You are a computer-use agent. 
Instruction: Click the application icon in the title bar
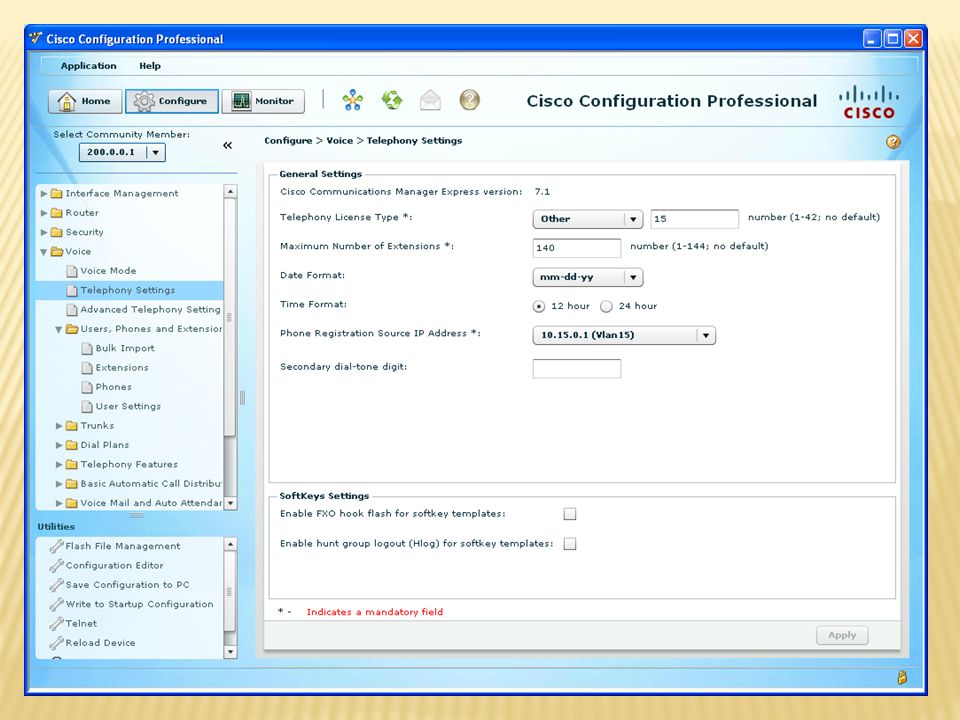click(36, 39)
